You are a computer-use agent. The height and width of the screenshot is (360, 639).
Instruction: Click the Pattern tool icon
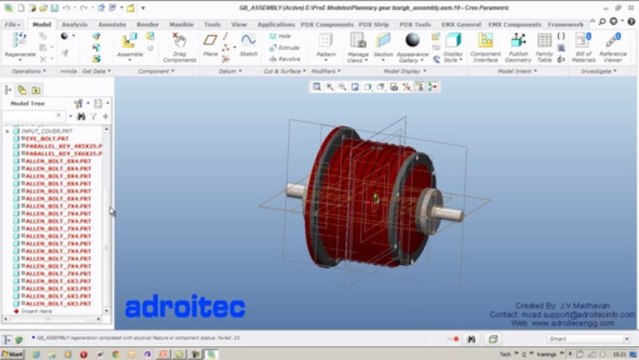(326, 41)
